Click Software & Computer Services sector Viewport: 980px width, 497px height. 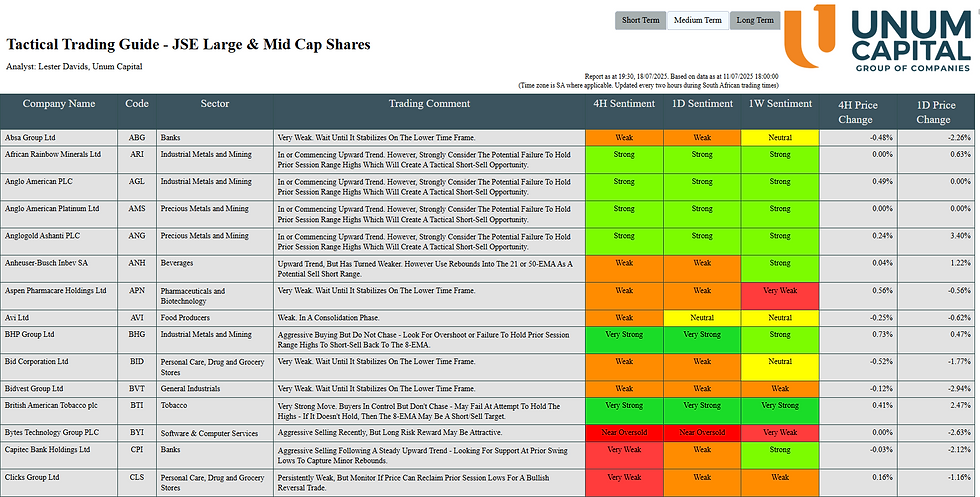click(209, 433)
